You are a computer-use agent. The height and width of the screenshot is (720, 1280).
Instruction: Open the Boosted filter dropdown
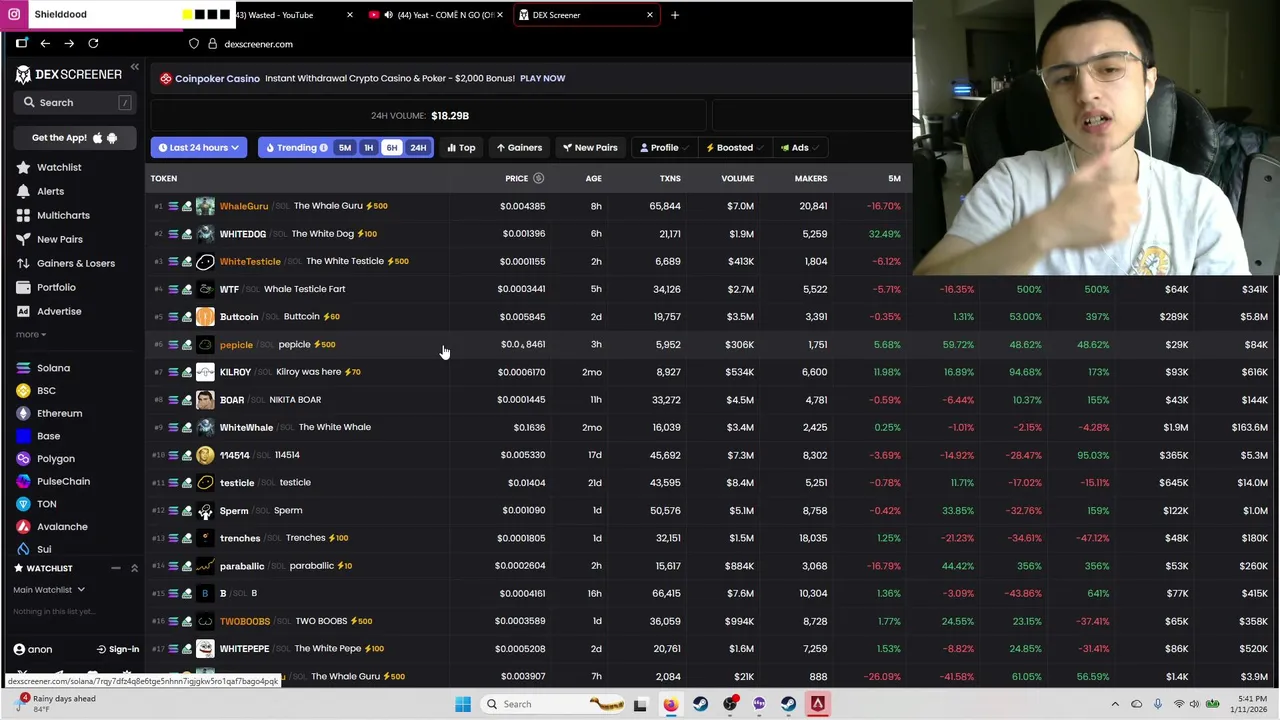(734, 148)
